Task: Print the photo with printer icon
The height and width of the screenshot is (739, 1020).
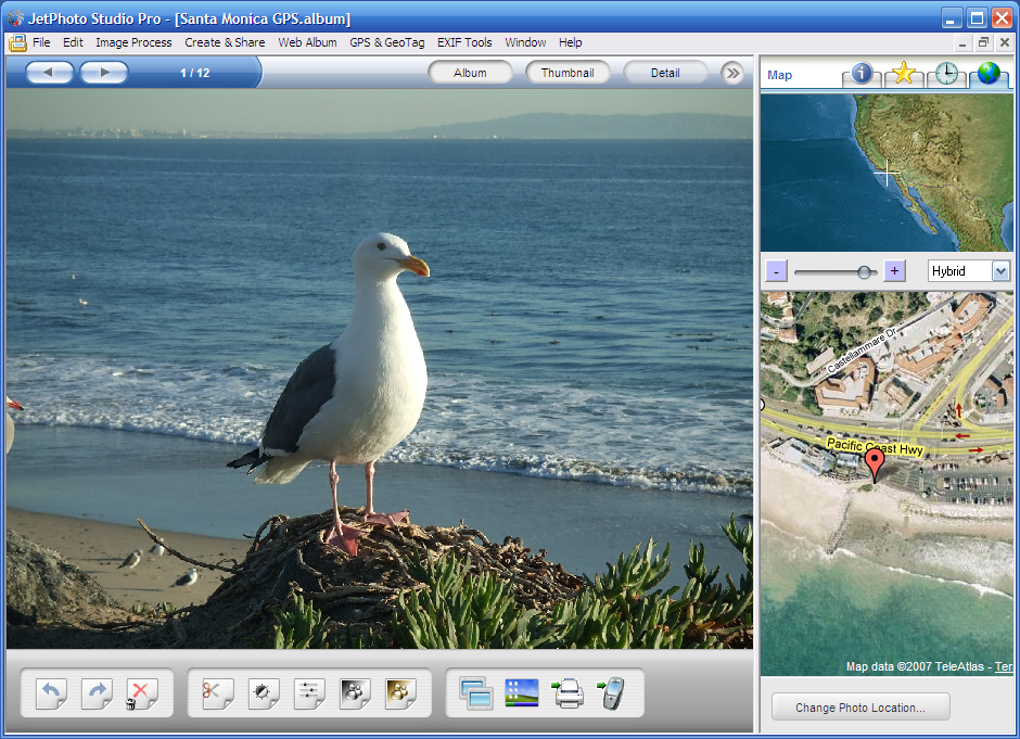Action: coord(567,693)
